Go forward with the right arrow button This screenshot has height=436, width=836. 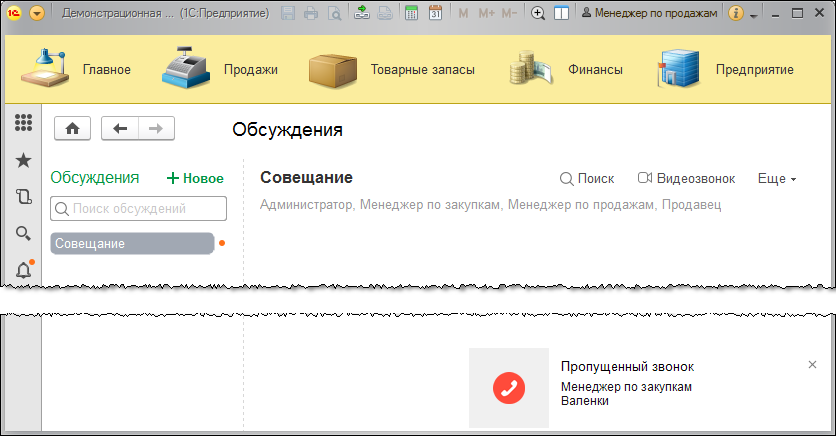tap(156, 128)
